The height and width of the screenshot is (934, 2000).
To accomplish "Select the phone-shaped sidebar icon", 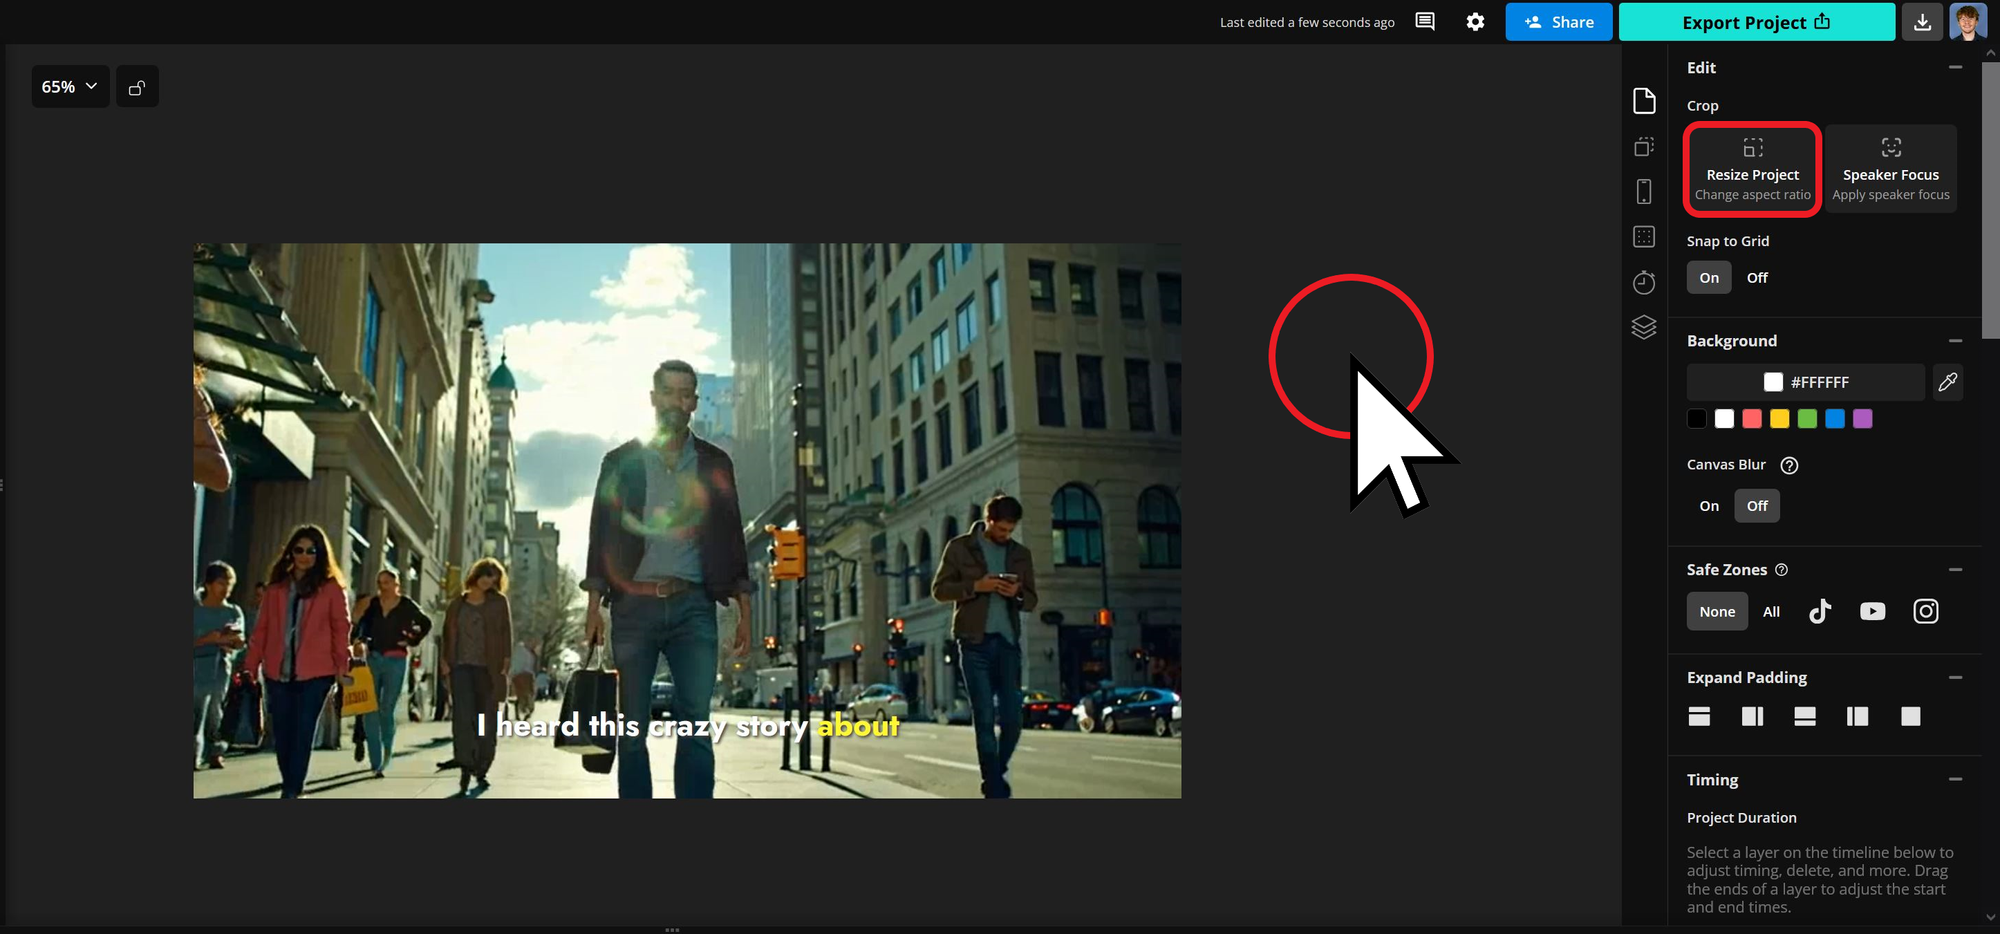I will tap(1644, 191).
